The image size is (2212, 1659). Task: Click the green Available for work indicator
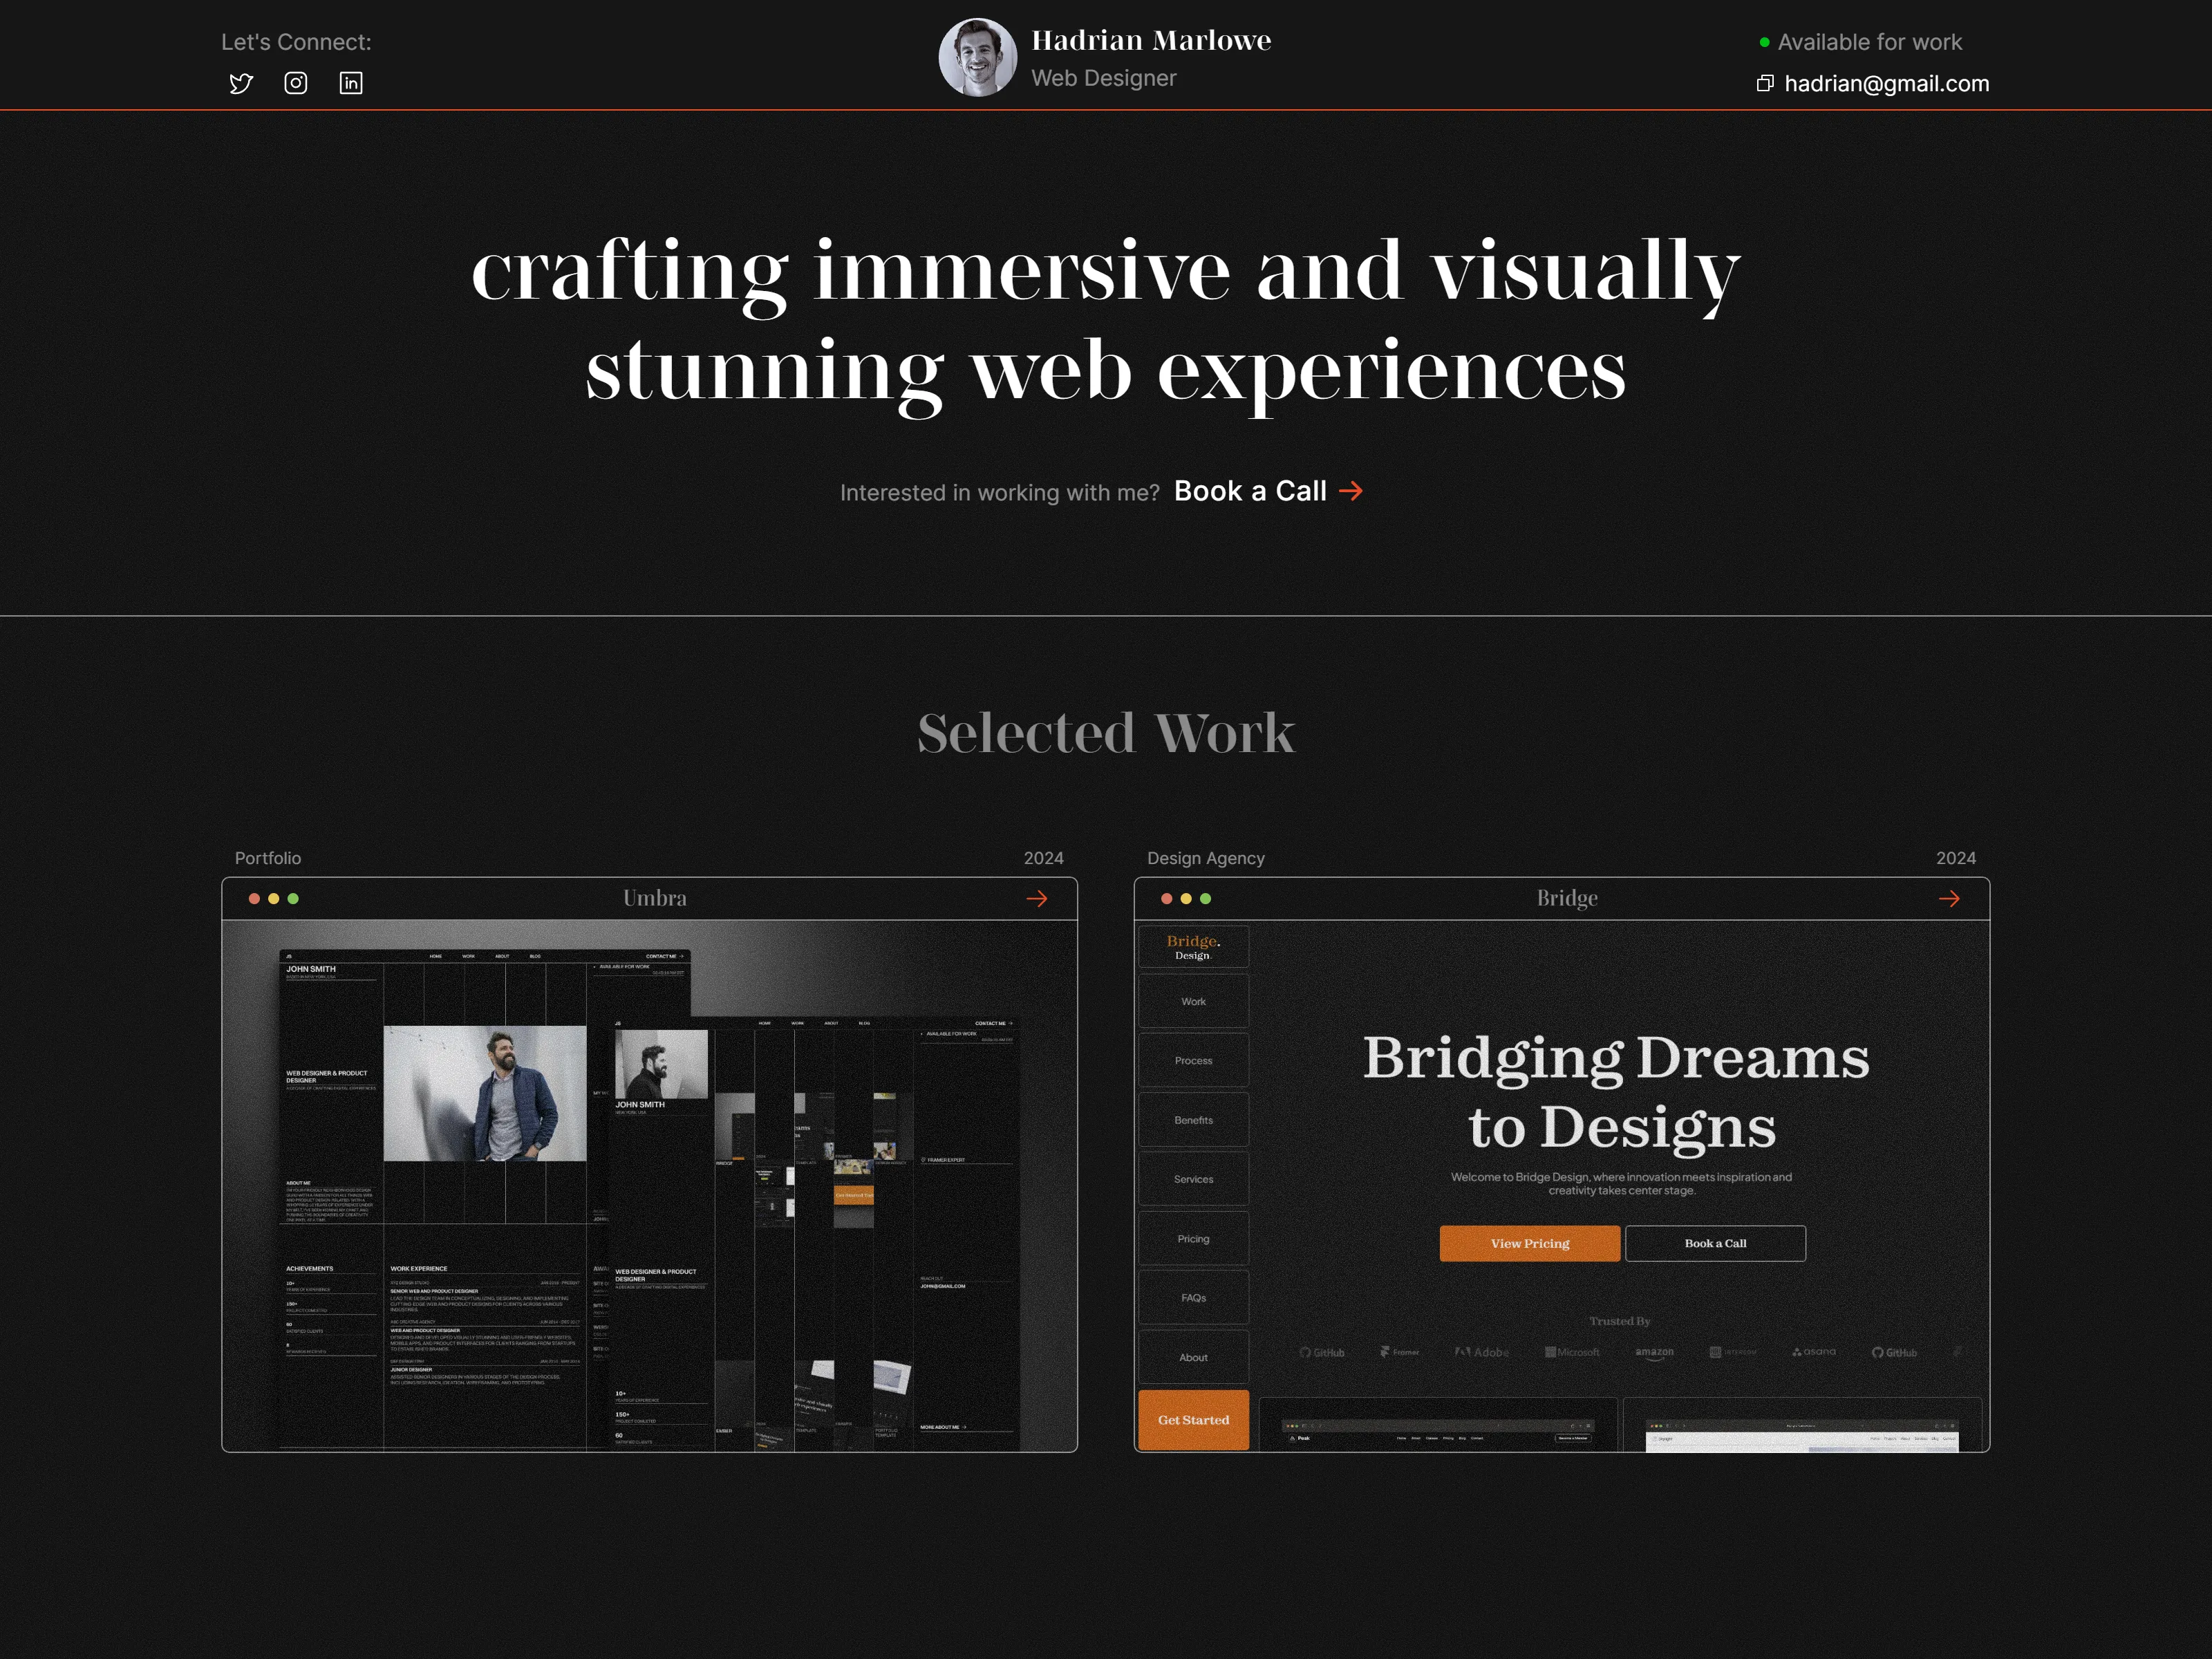[x=1764, y=42]
